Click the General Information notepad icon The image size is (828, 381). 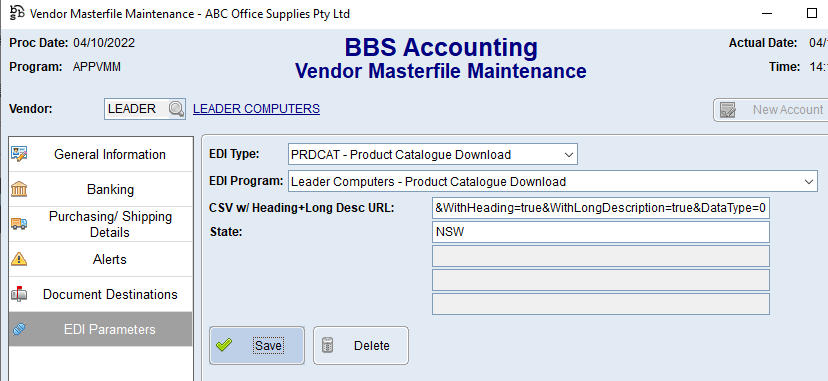[x=19, y=154]
